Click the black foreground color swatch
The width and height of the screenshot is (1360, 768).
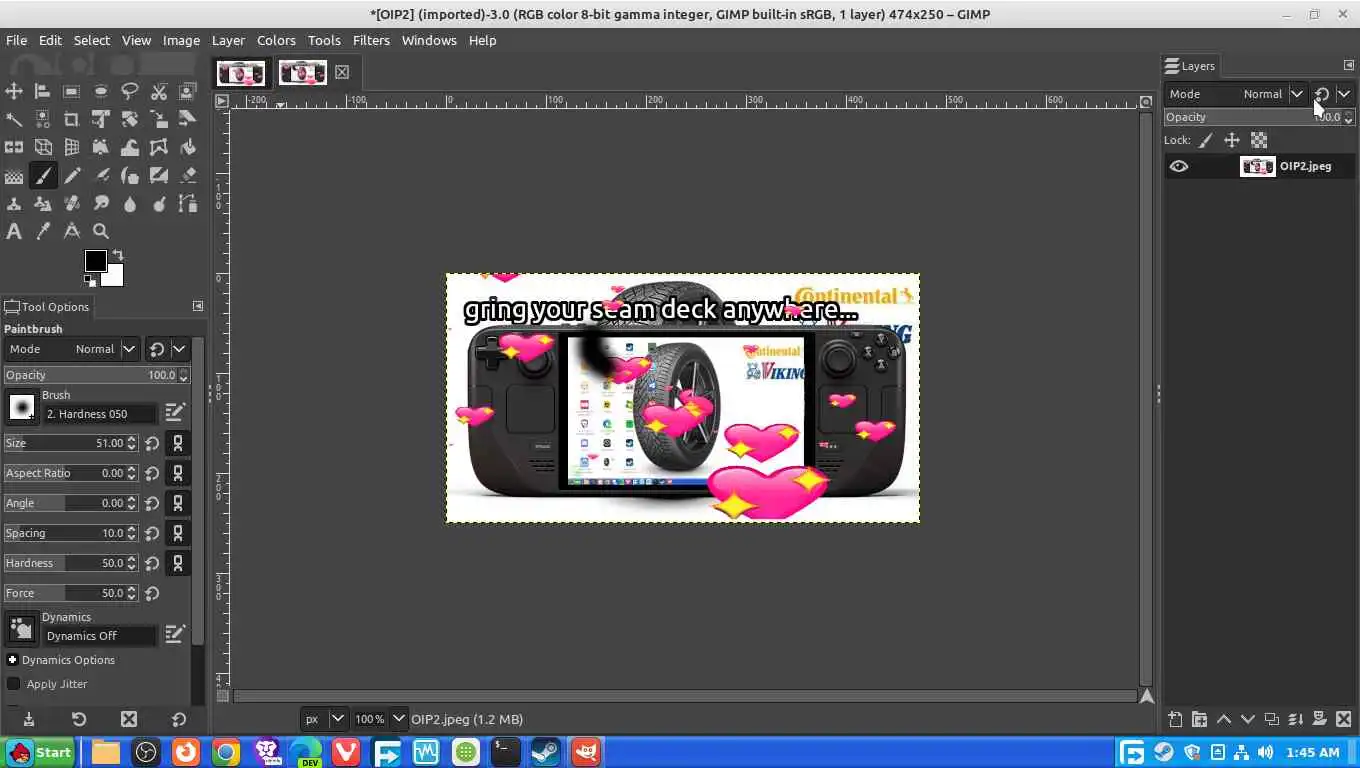[95, 261]
